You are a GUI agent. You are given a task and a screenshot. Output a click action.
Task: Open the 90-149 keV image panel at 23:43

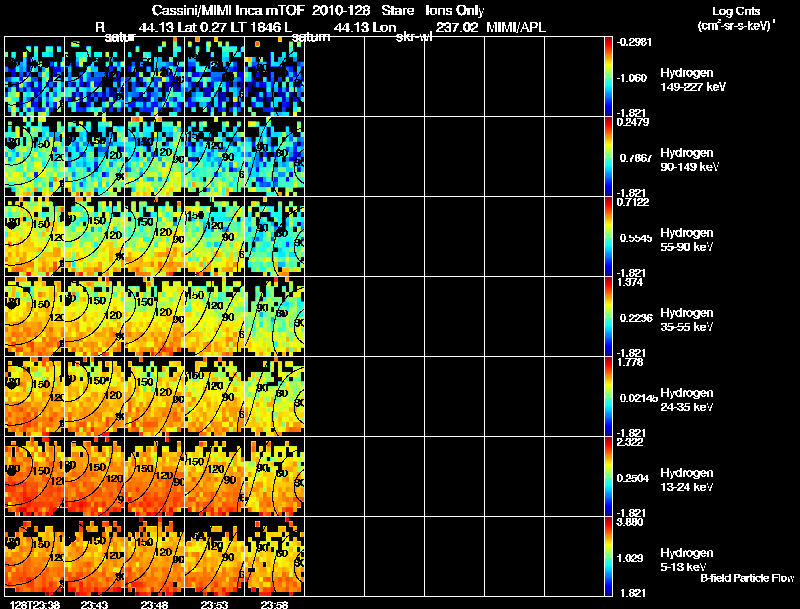(x=94, y=156)
